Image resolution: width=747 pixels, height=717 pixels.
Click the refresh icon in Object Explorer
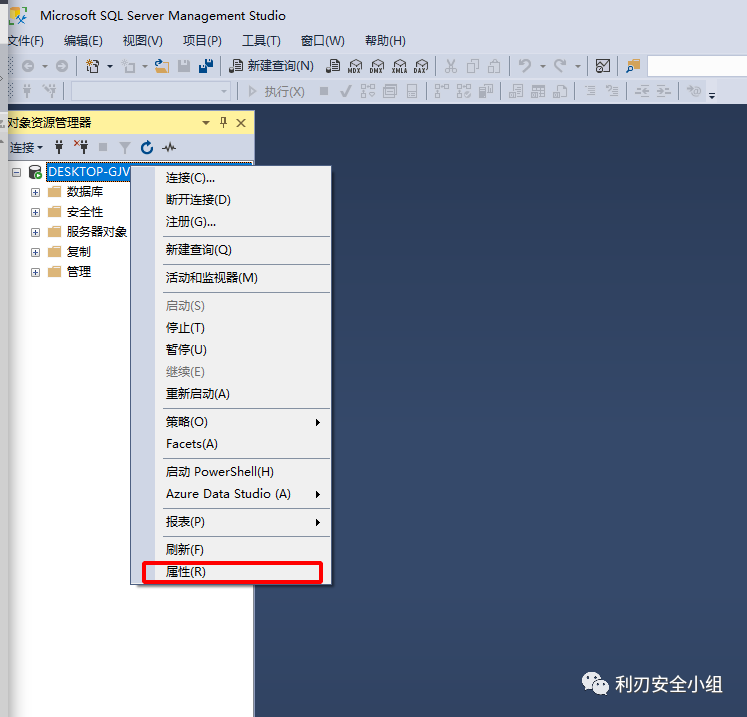click(x=147, y=147)
